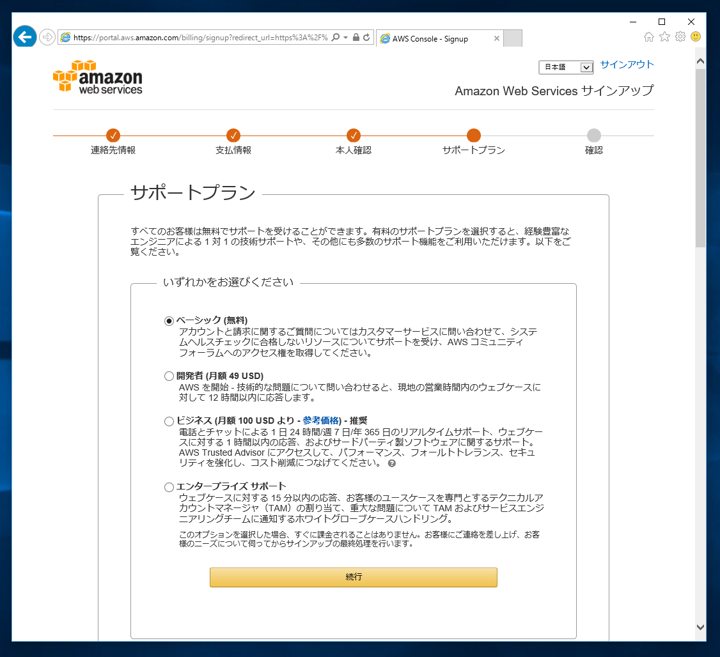
Task: Click the scrollbar up arrow
Action: pos(700,61)
